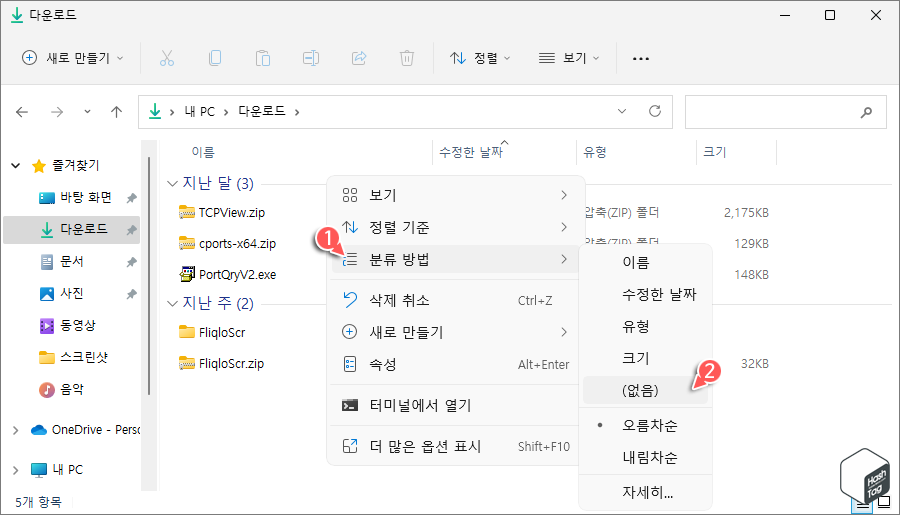The width and height of the screenshot is (900, 515).
Task: Refresh the folder view
Action: (655, 111)
